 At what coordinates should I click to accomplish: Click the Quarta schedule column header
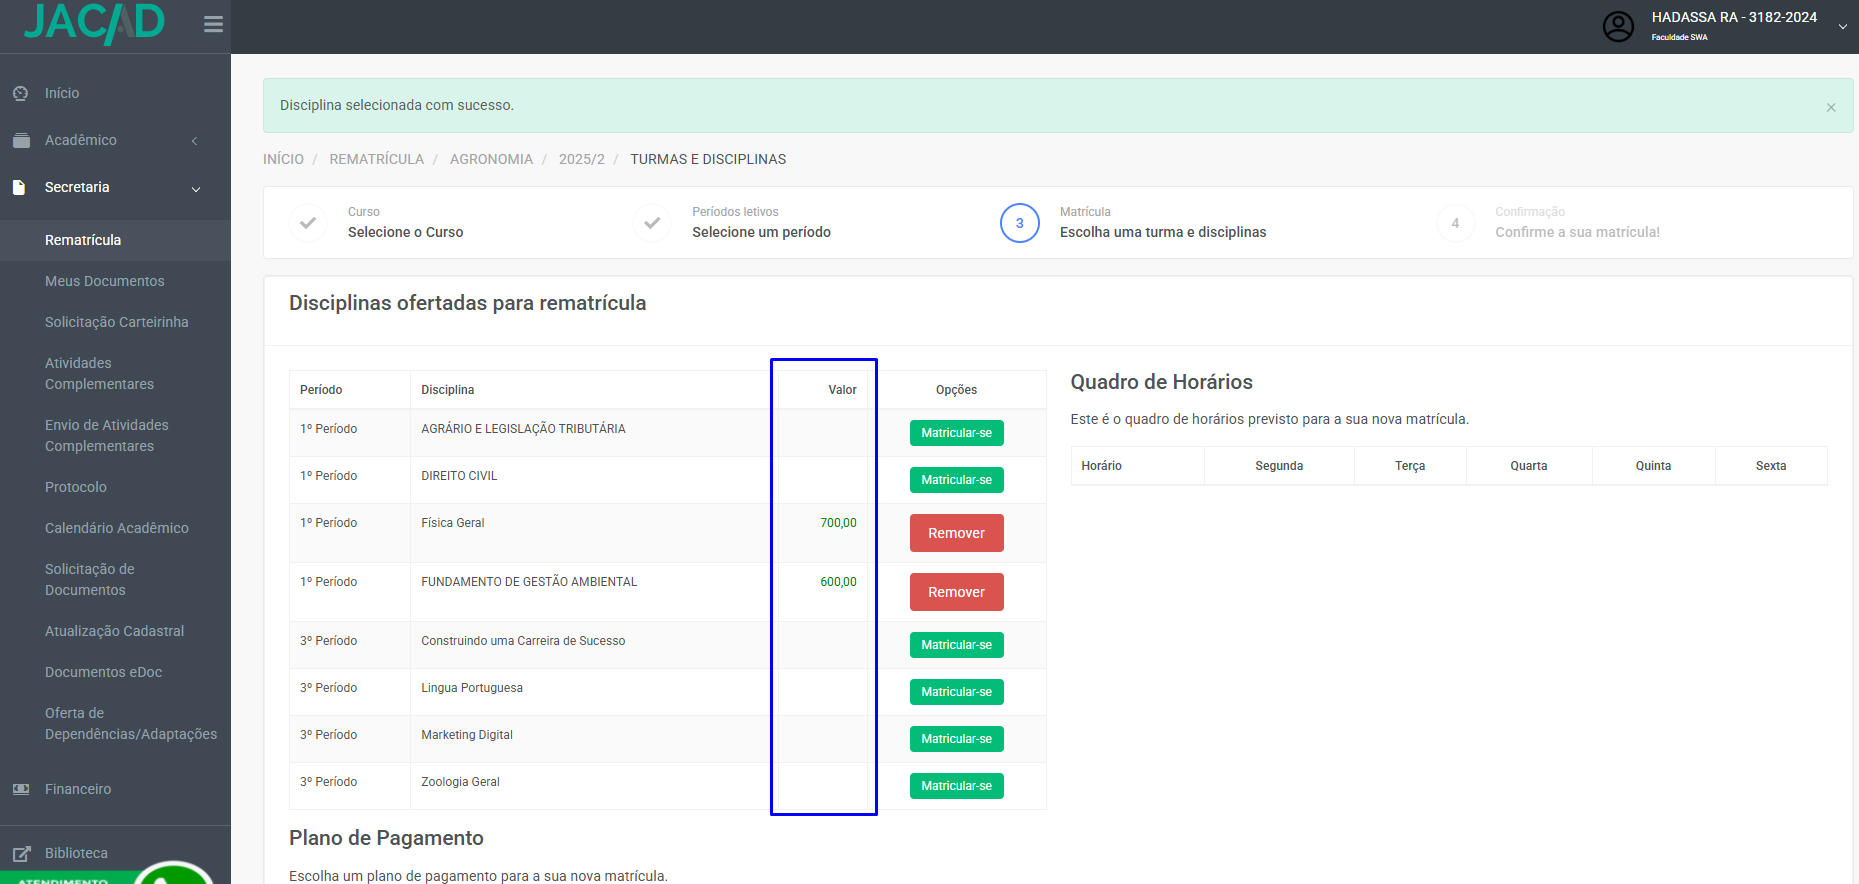1529,466
